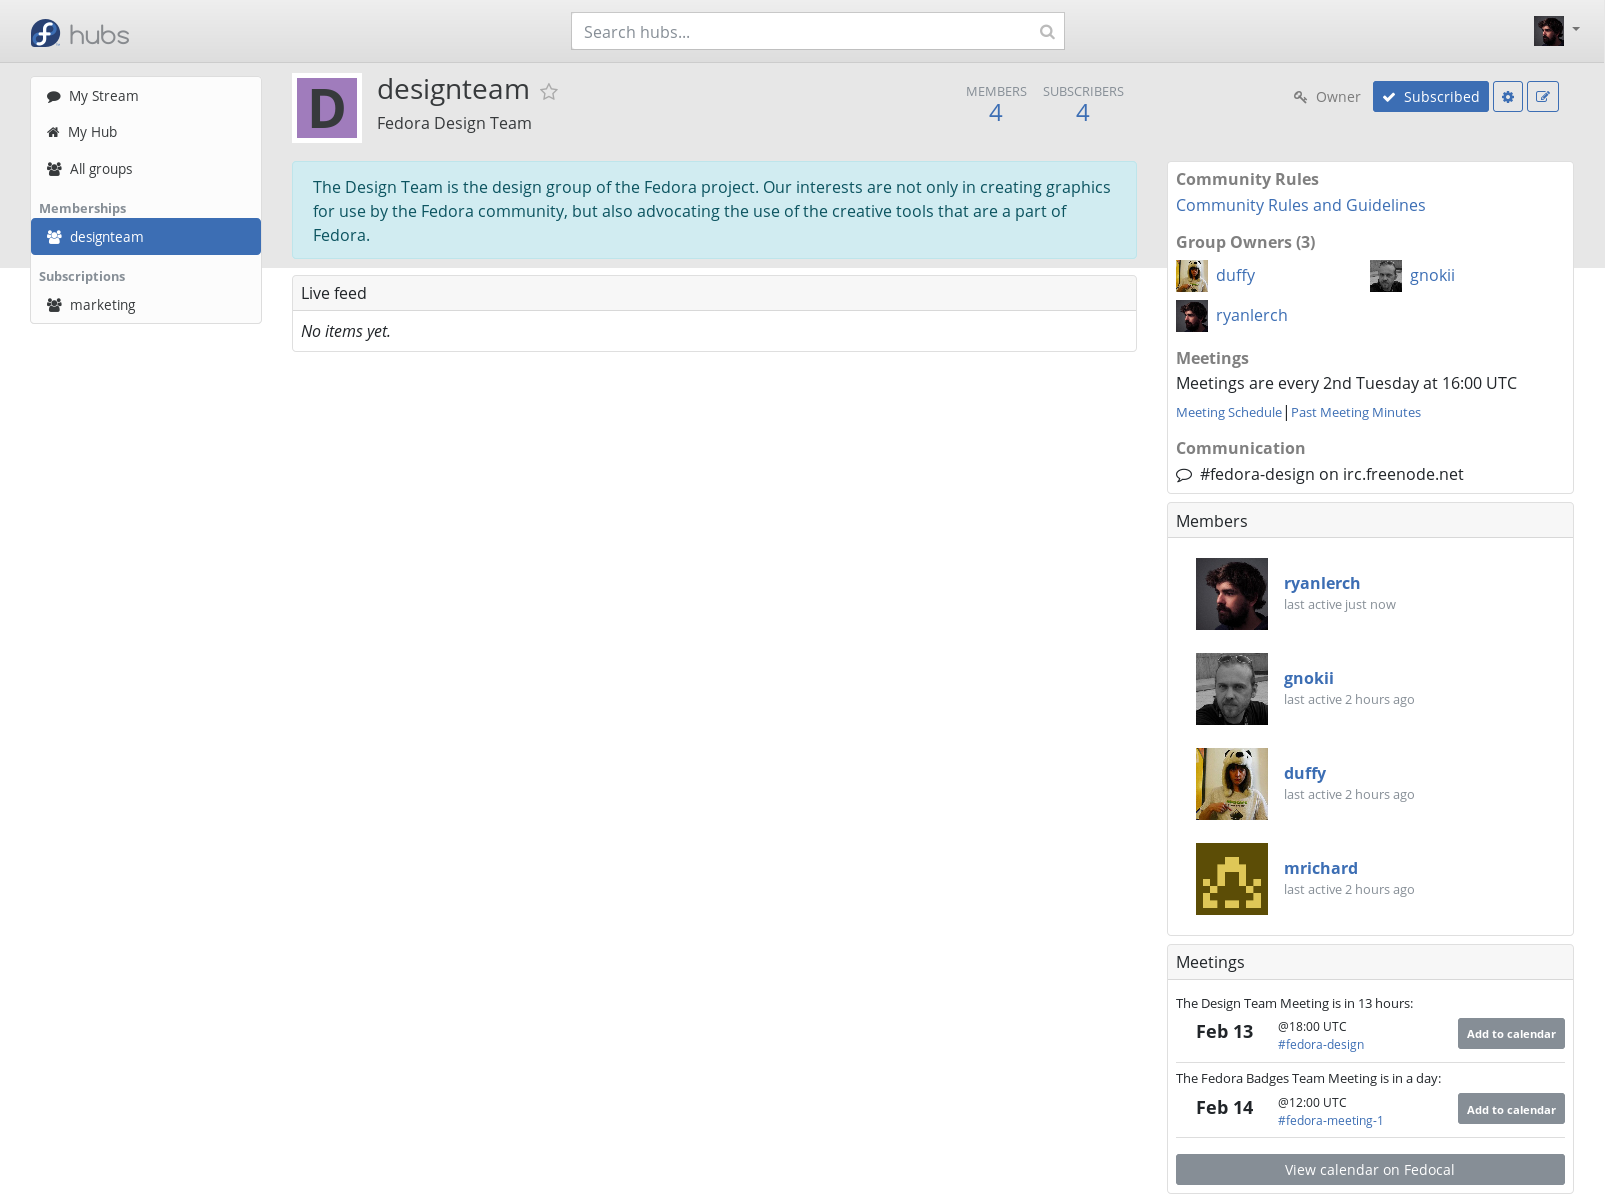1605x1202 pixels.
Task: Add Feb 13 meeting to calendar
Action: pyautogui.click(x=1511, y=1034)
